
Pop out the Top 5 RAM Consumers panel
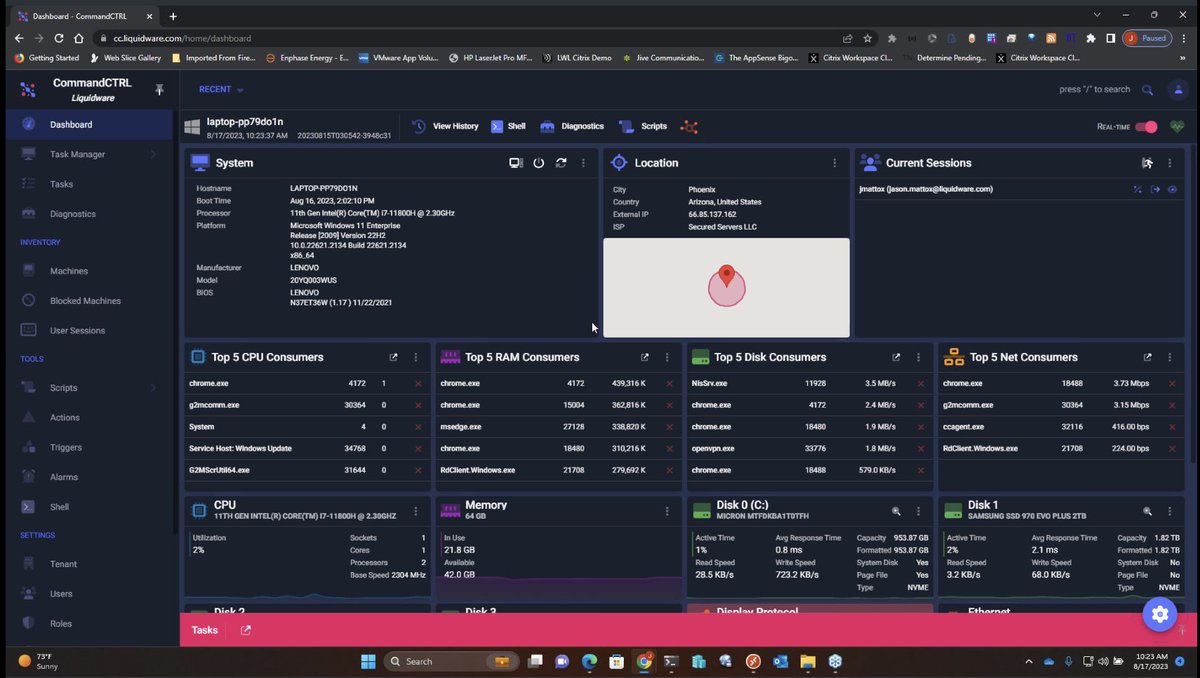(644, 357)
